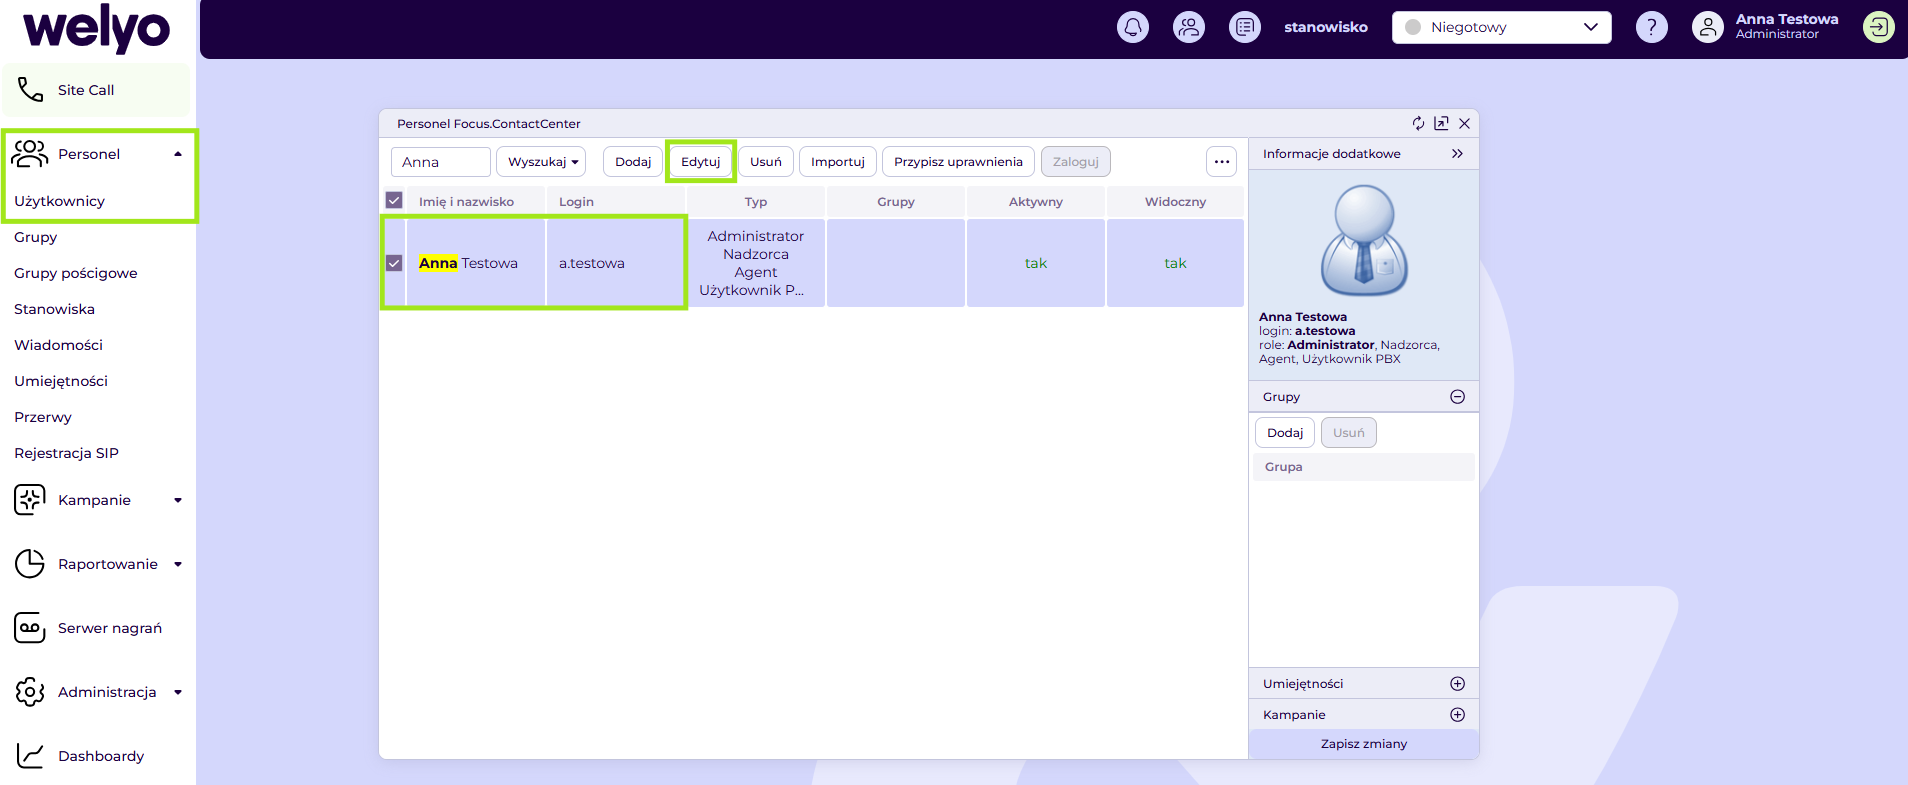Click the Administracja gear icon
This screenshot has width=1908, height=785.
pos(30,692)
